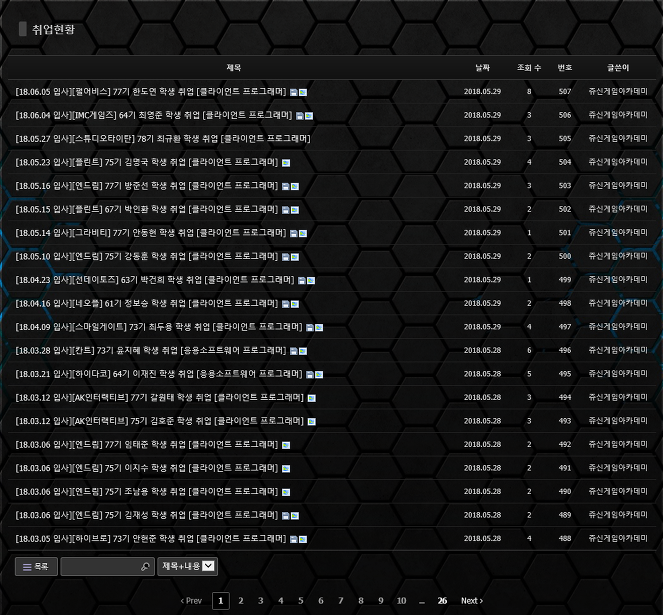Go to page 3 of the board
This screenshot has width=663, height=615.
click(260, 601)
